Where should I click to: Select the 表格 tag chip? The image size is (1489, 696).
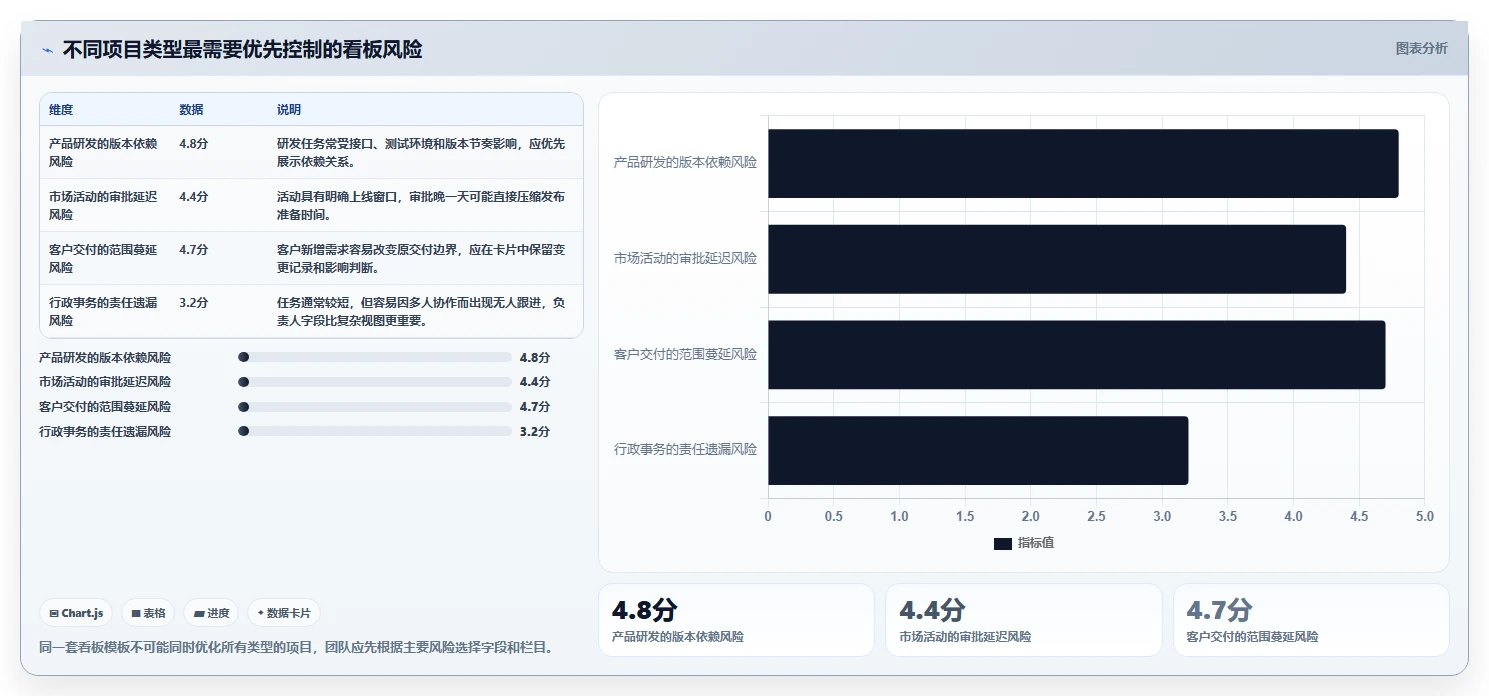(x=148, y=613)
